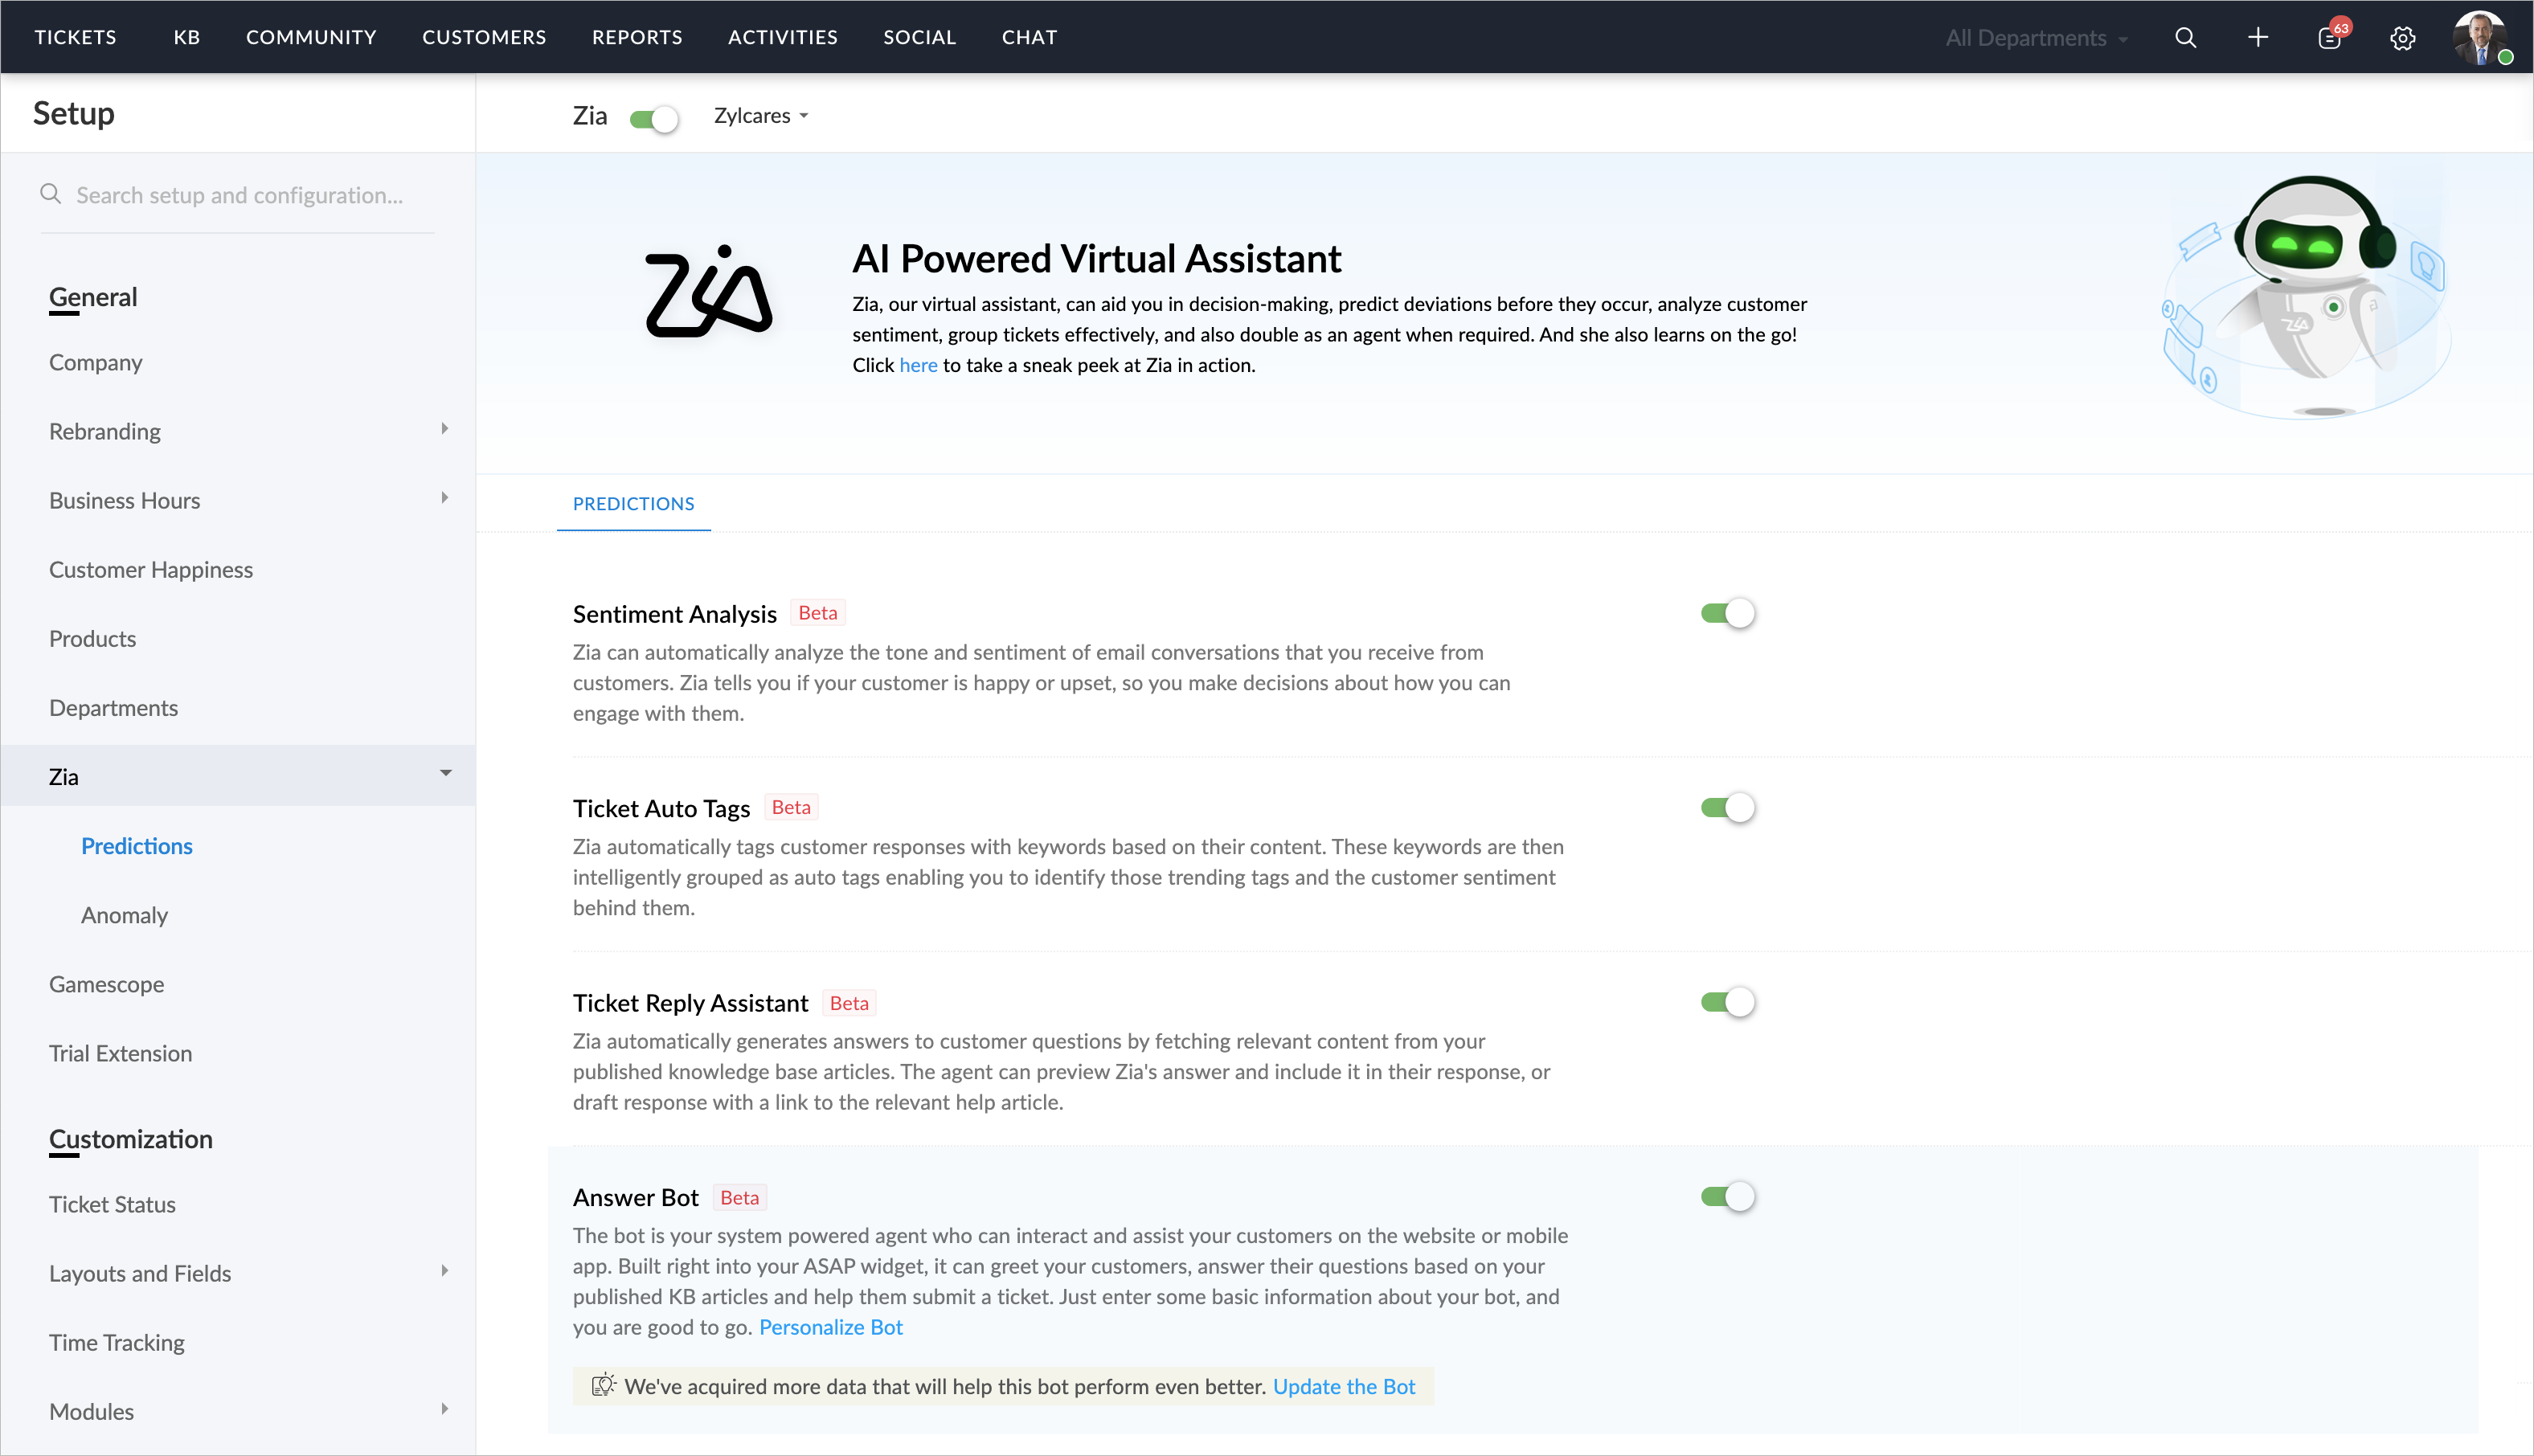
Task: Click the lightbulb tip icon
Action: [x=603, y=1385]
